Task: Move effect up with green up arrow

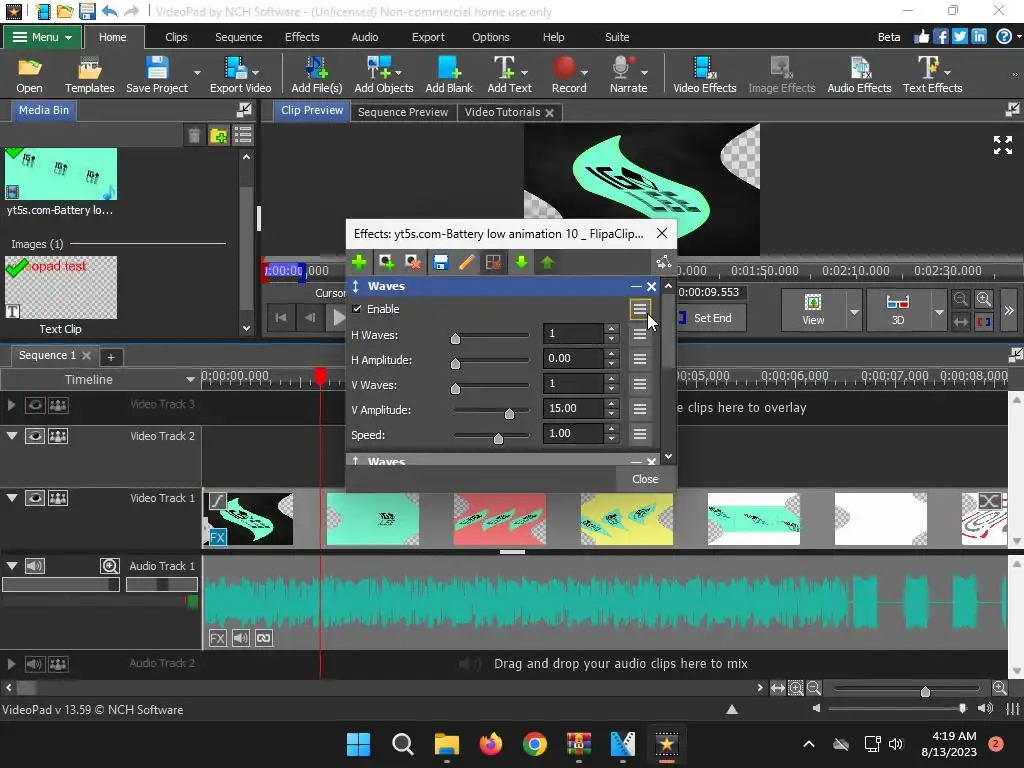Action: pos(547,263)
